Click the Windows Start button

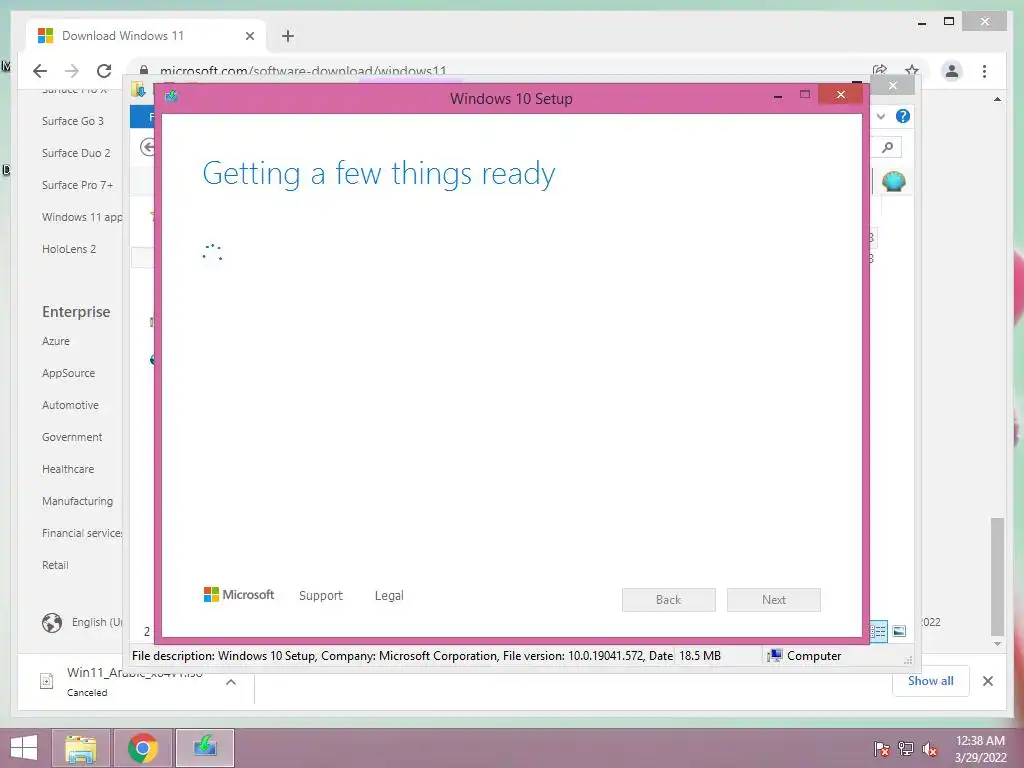[24, 748]
